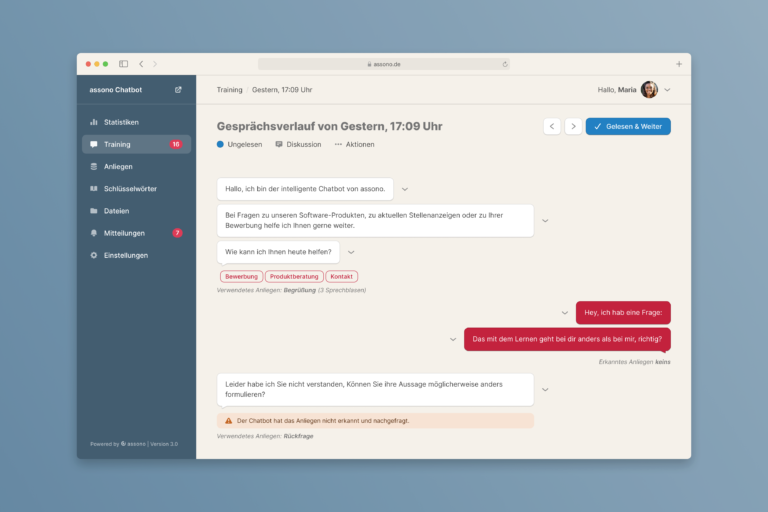Click the Dateien folder icon

click(x=94, y=211)
